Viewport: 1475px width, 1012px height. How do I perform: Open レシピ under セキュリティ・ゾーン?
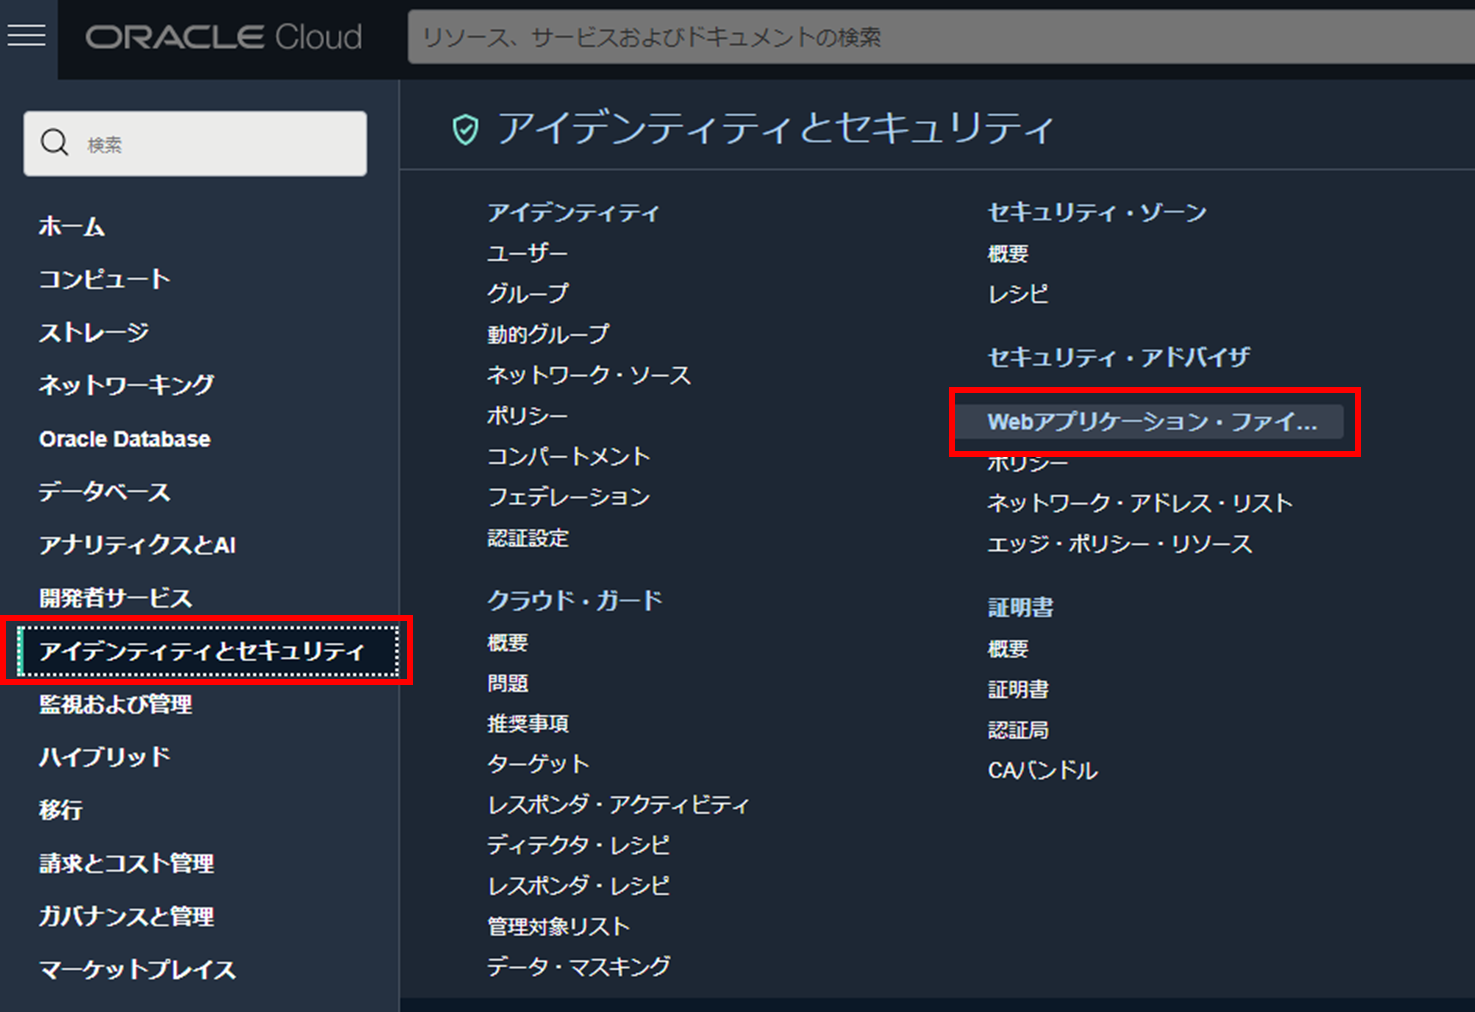pos(1019,294)
